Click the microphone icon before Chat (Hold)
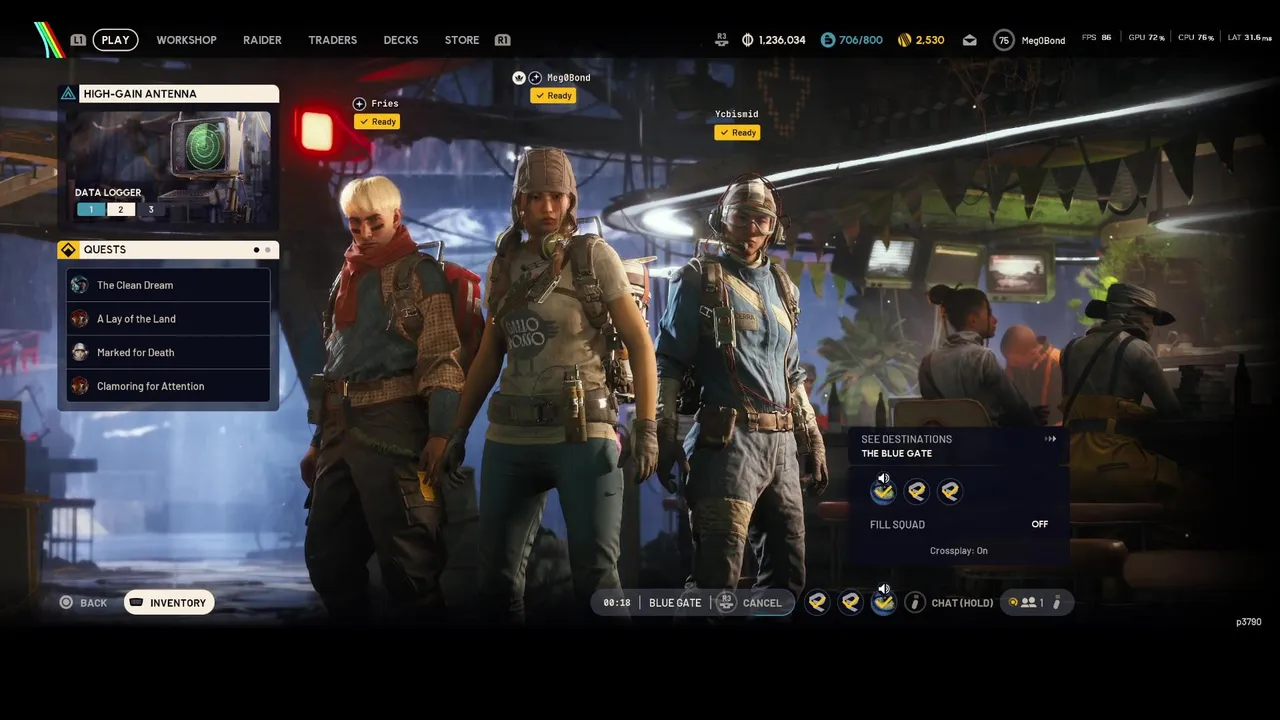 [914, 602]
